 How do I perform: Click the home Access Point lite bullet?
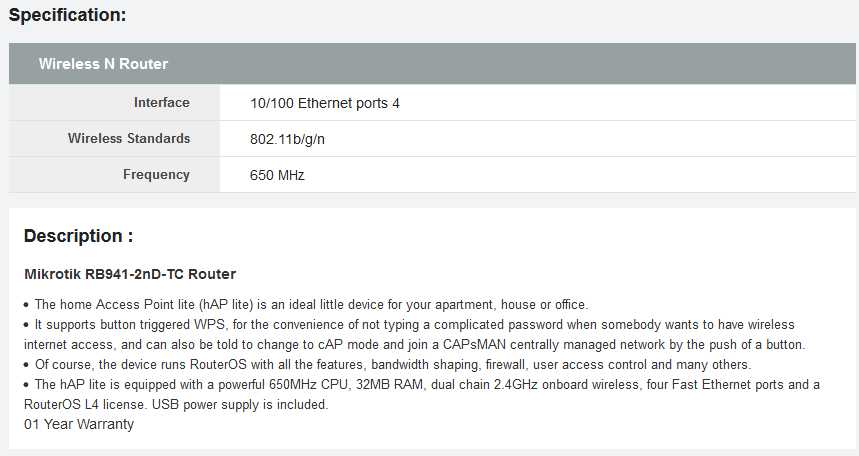click(310, 304)
